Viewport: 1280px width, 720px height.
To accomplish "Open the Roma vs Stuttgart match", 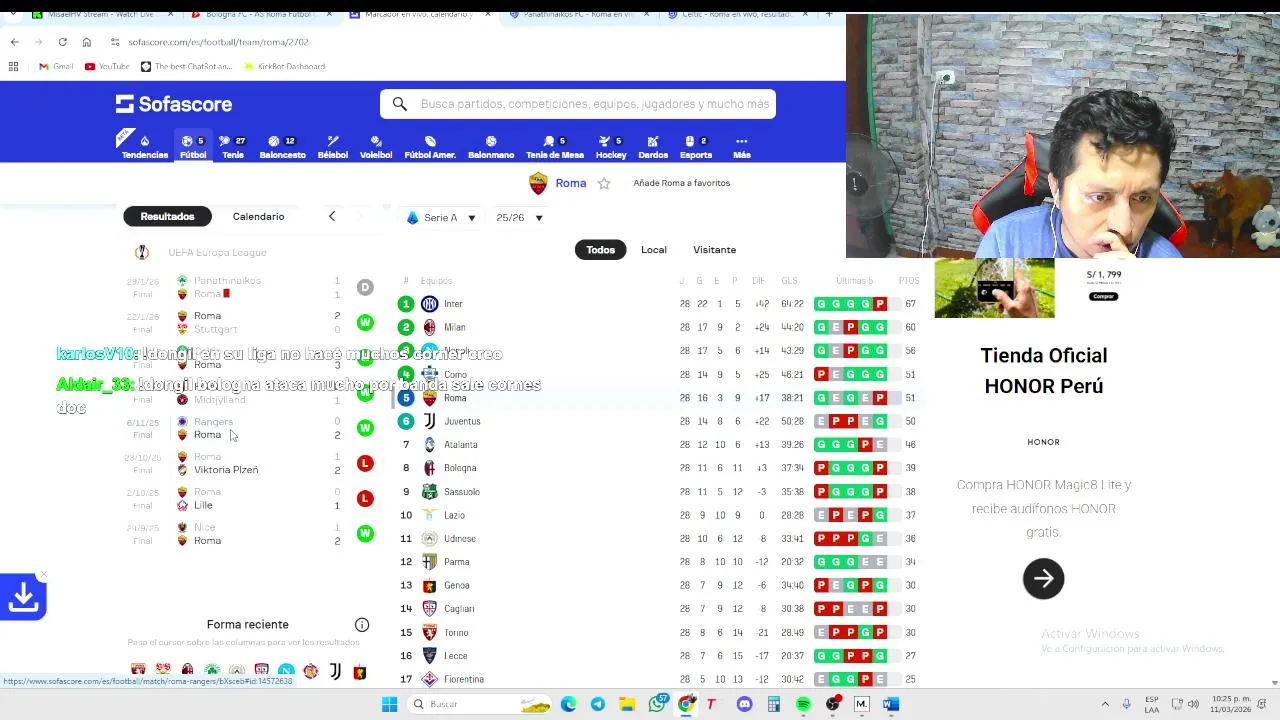I will [x=250, y=322].
